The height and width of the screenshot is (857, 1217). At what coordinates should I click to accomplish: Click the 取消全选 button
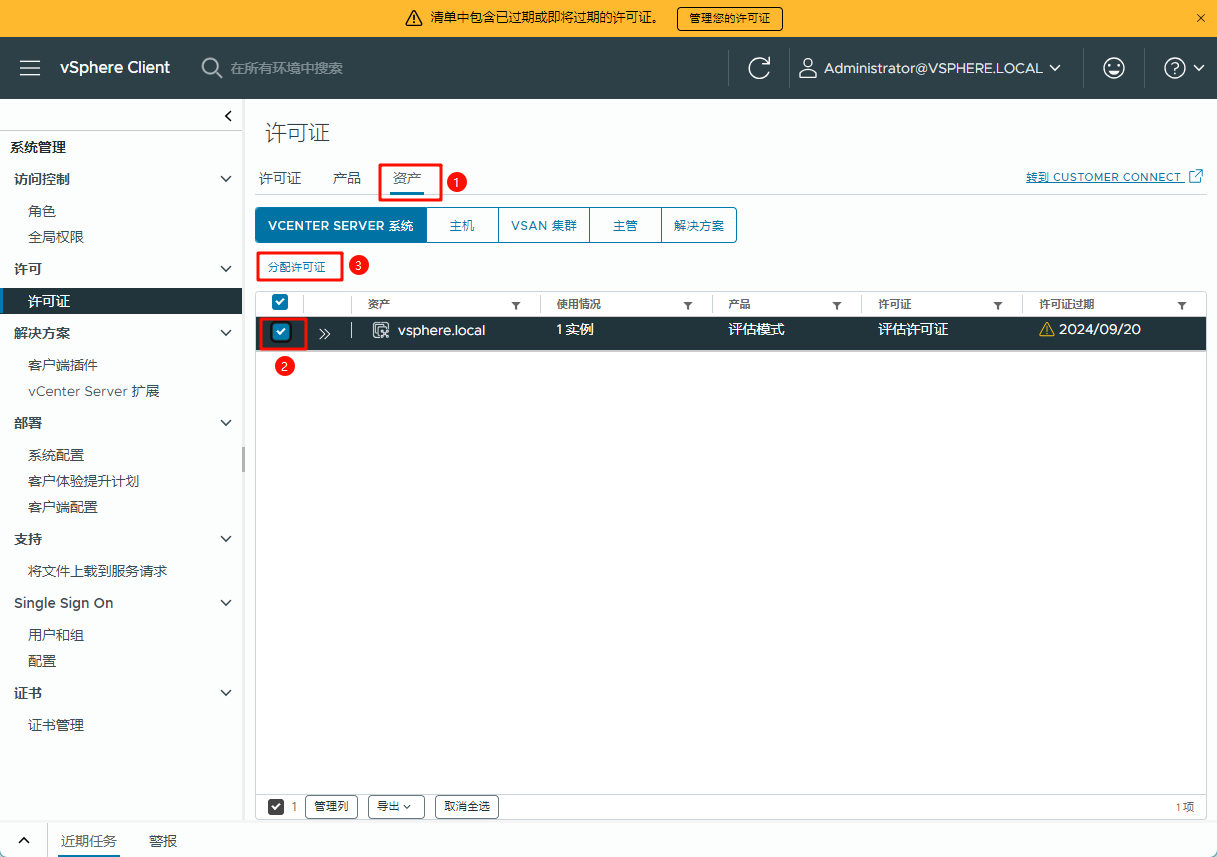coord(467,807)
